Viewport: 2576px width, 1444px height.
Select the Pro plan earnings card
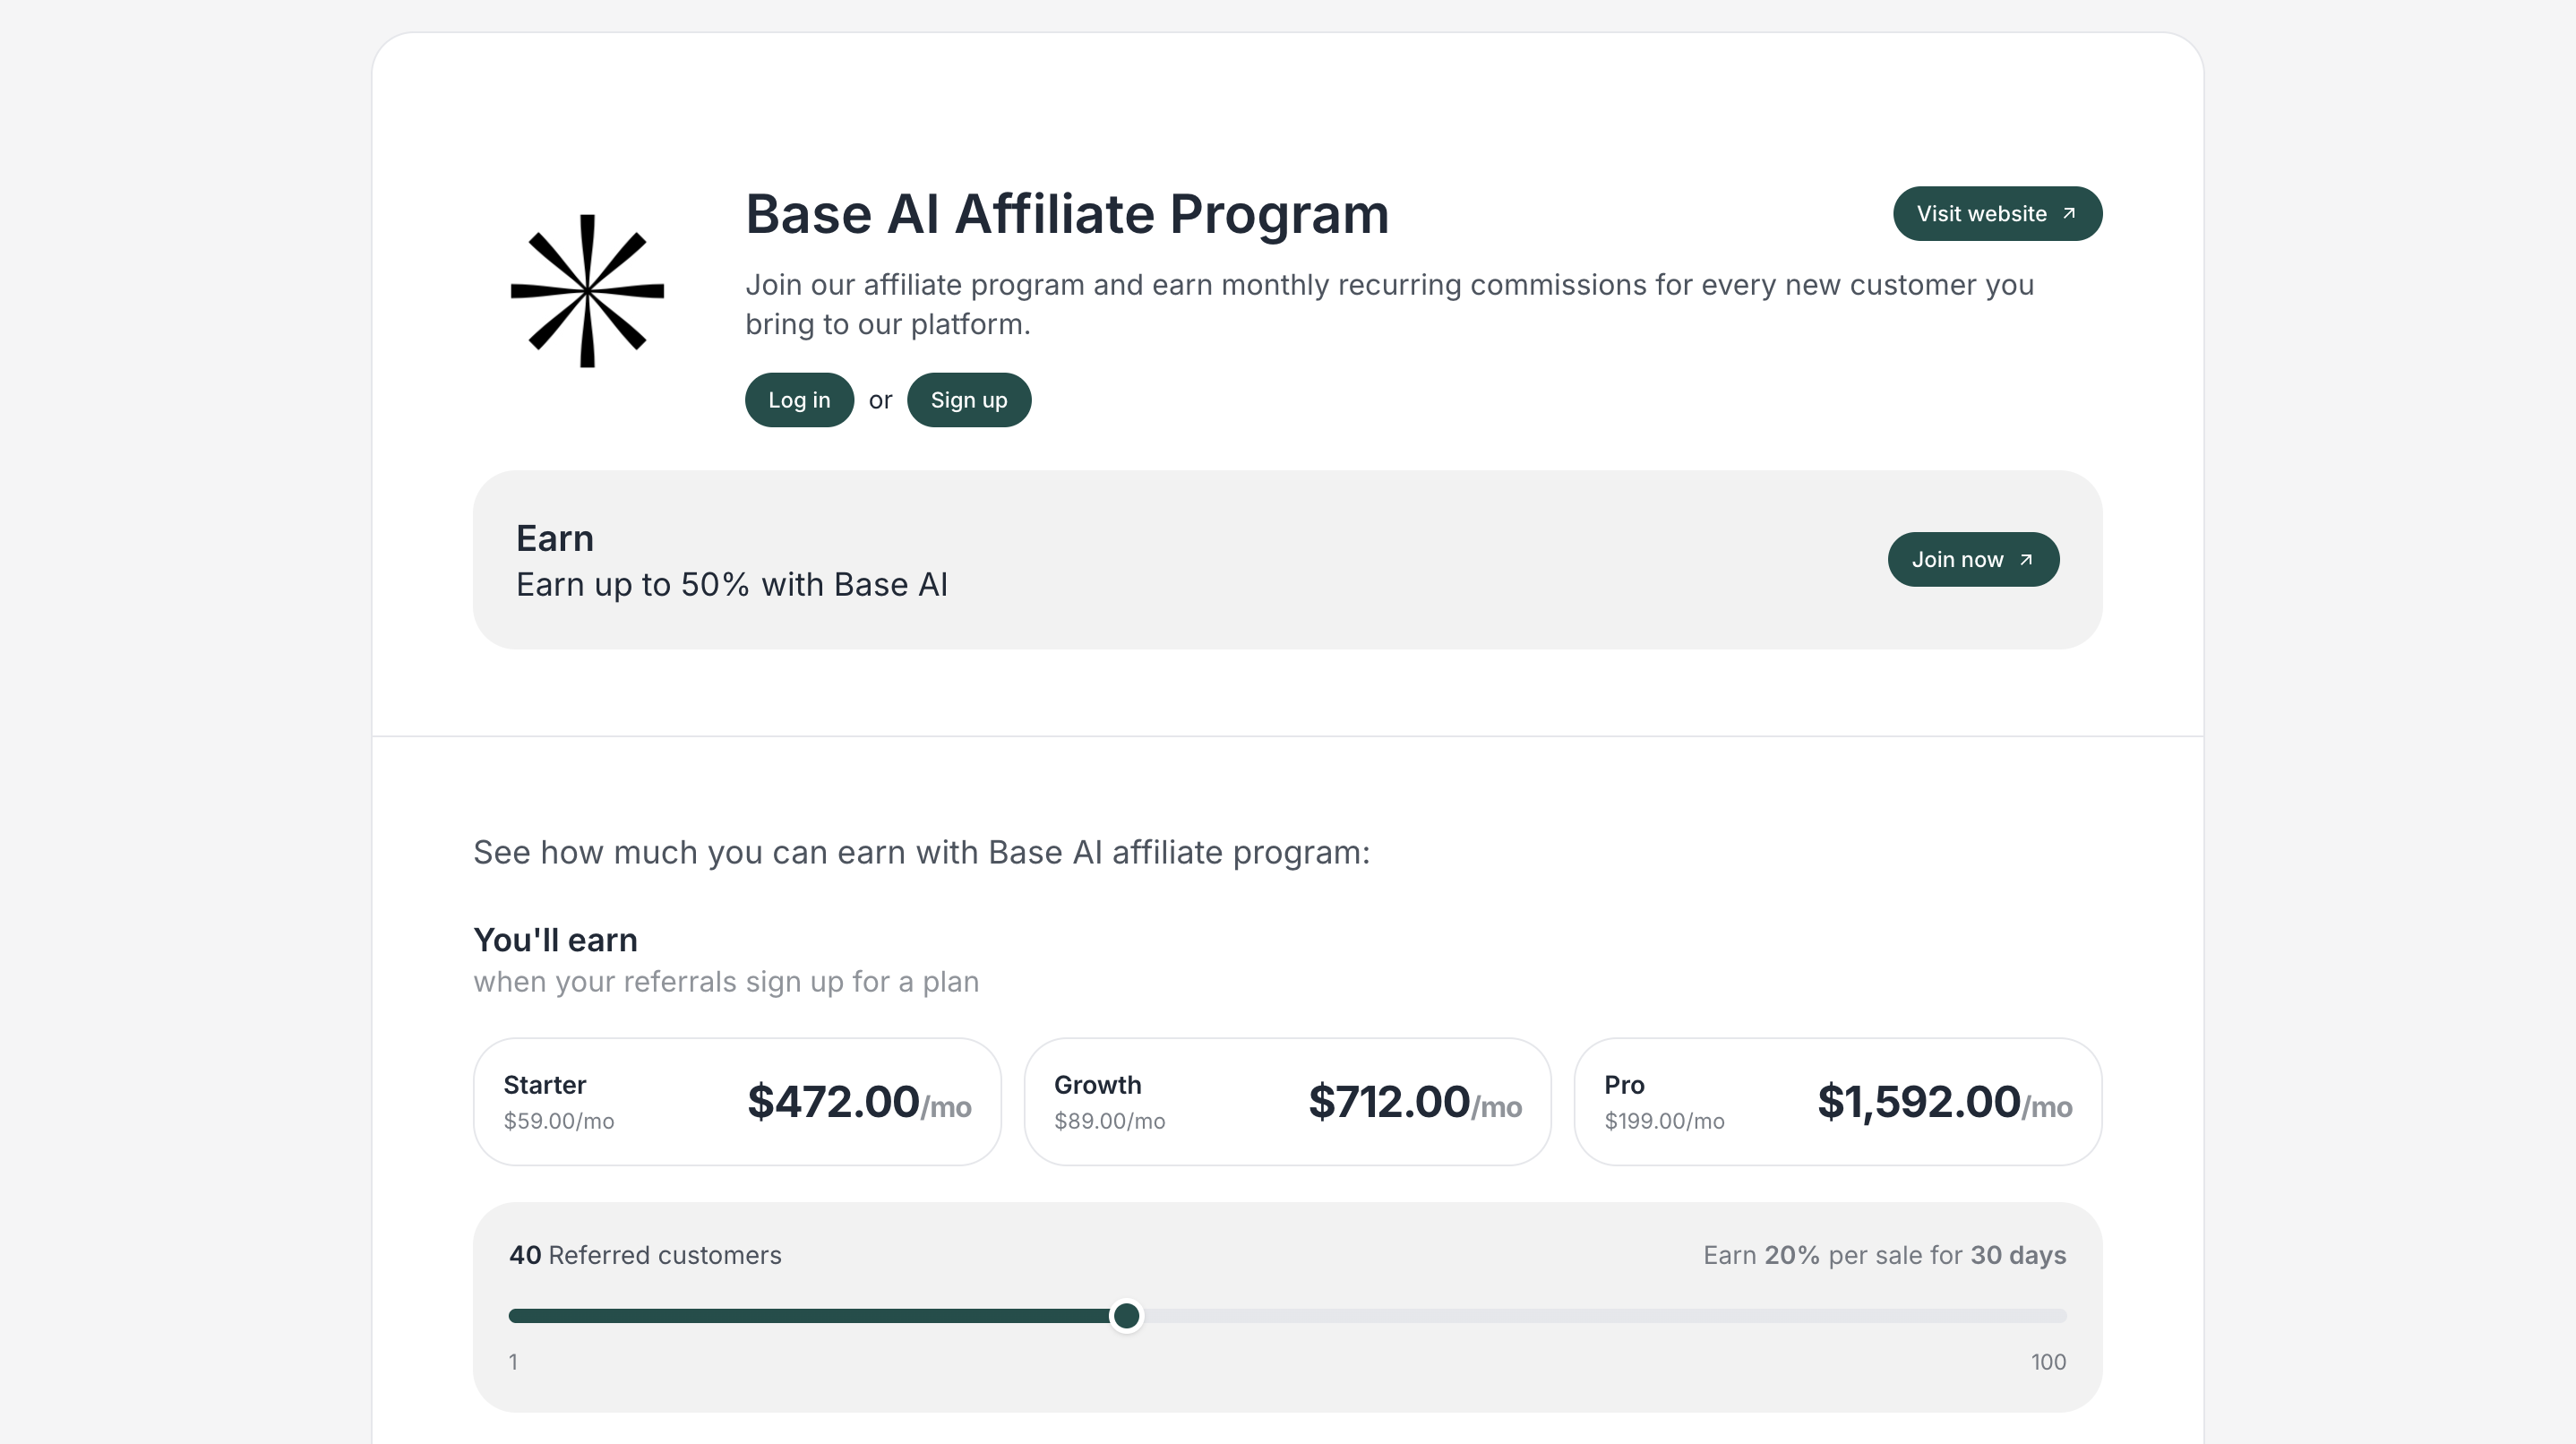point(1837,1101)
